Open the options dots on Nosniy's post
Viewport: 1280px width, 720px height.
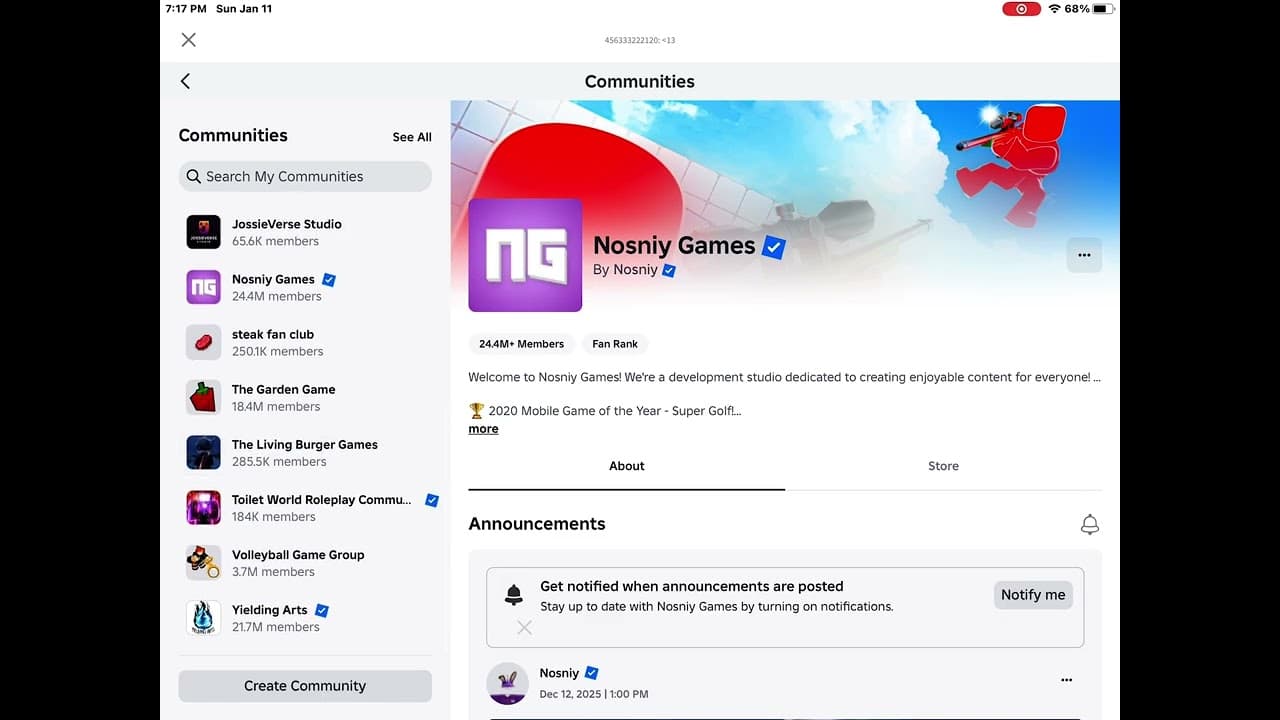(x=1066, y=680)
